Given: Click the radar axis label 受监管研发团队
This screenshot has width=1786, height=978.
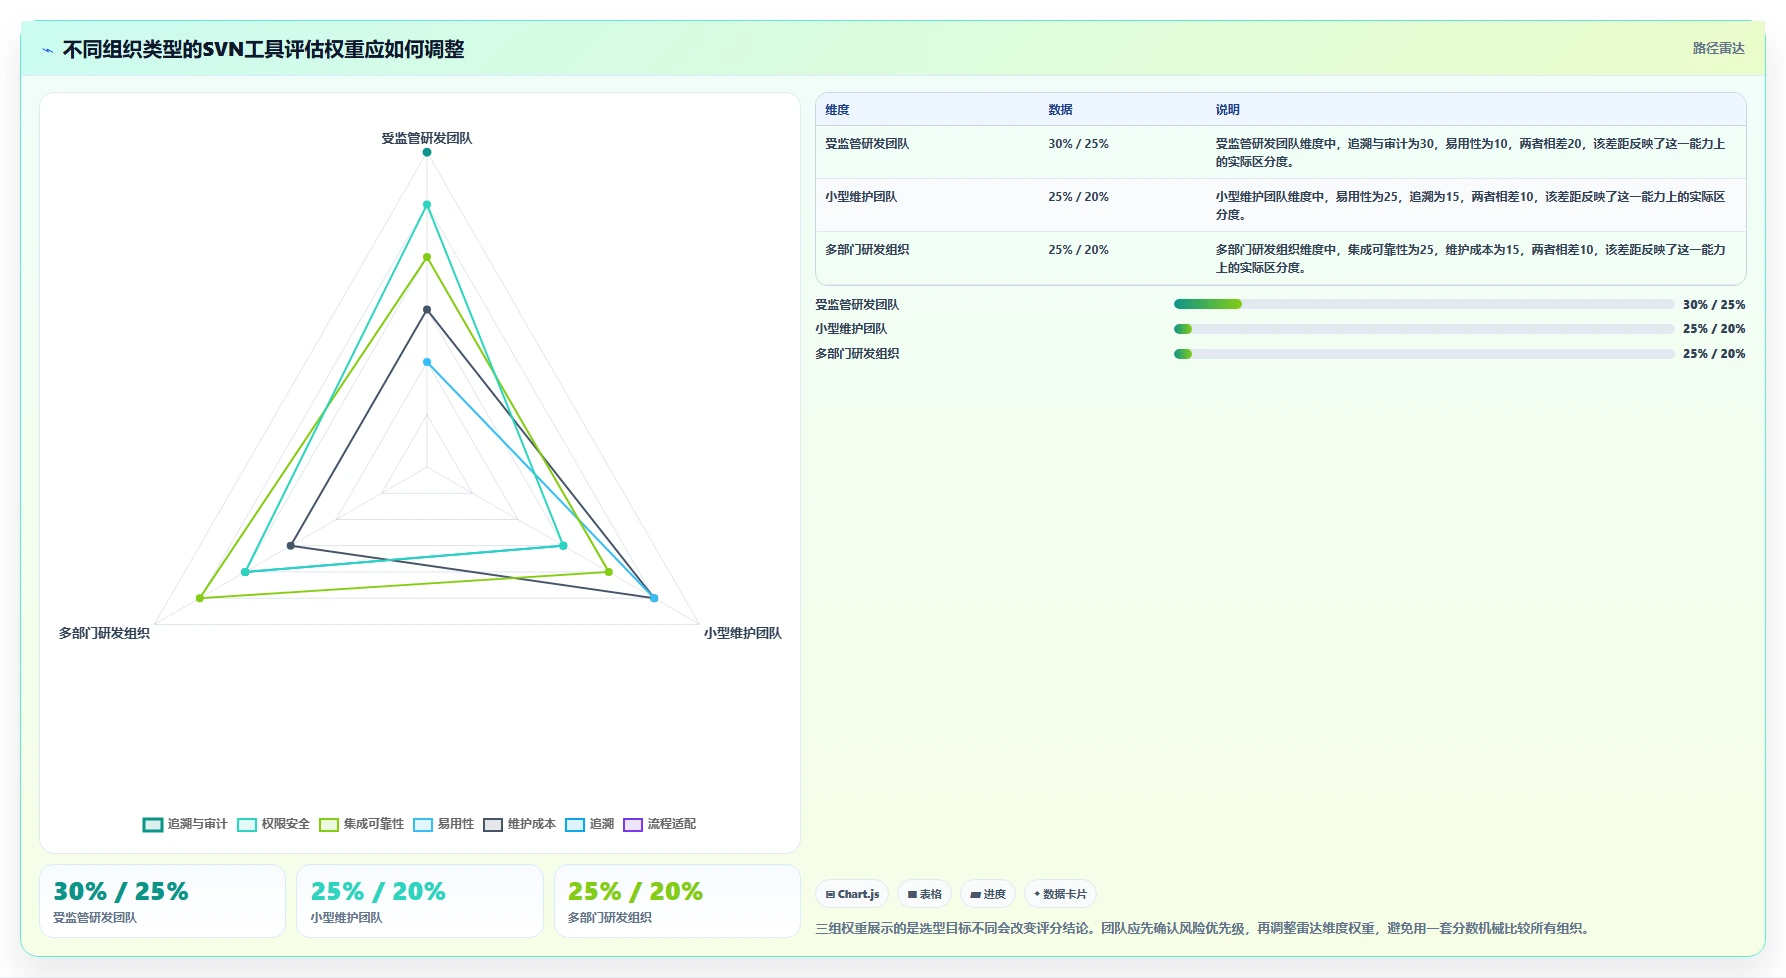Looking at the screenshot, I should point(426,138).
